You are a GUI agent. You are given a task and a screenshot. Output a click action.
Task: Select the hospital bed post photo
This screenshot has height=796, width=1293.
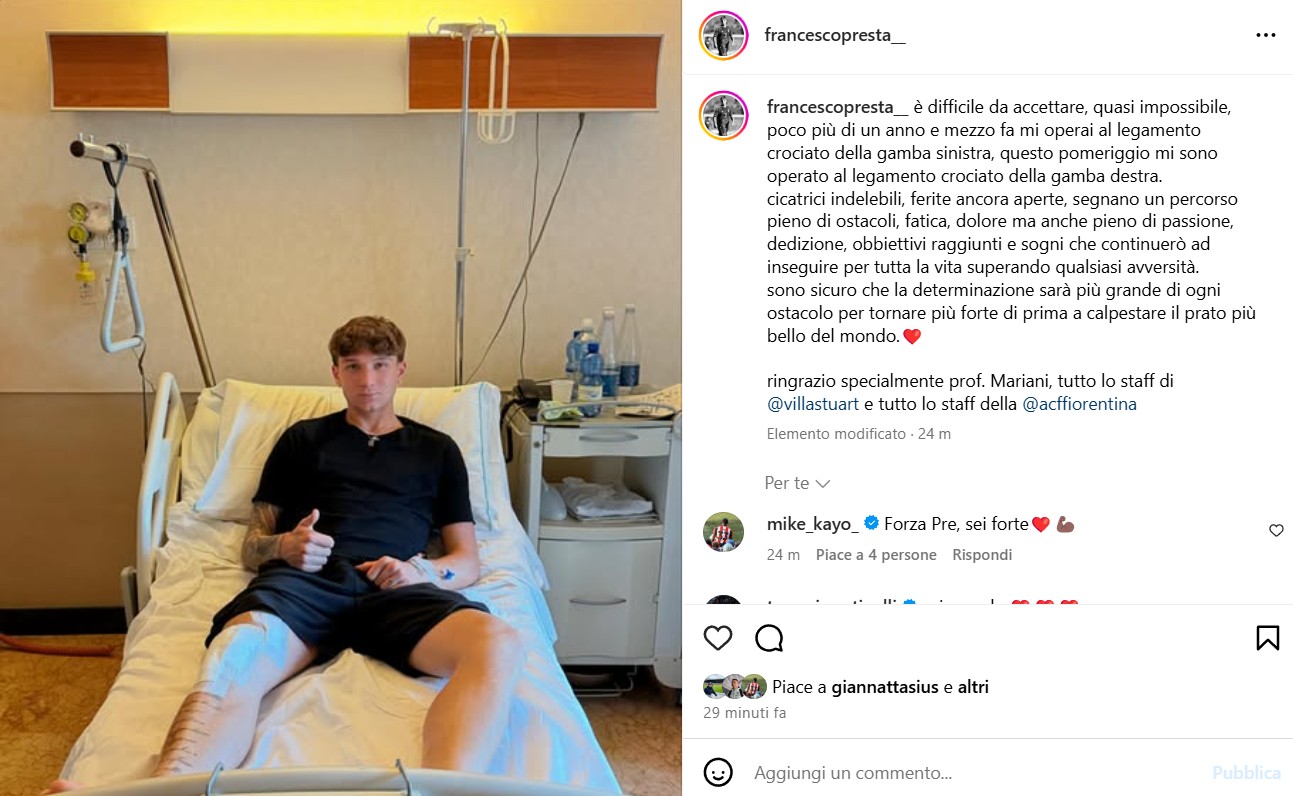point(341,398)
